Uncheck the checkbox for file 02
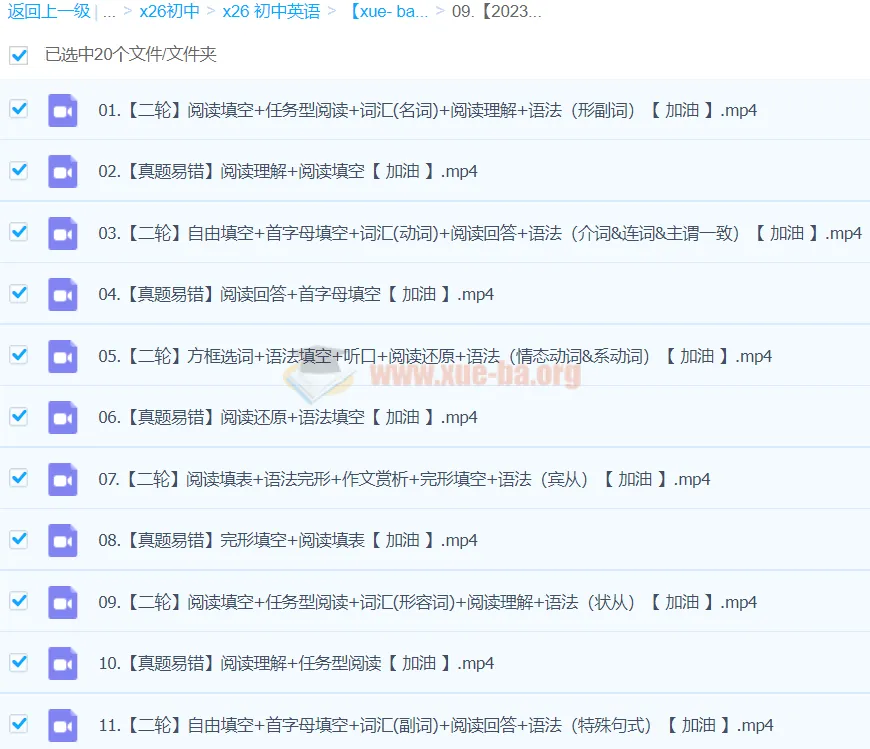 [19, 170]
